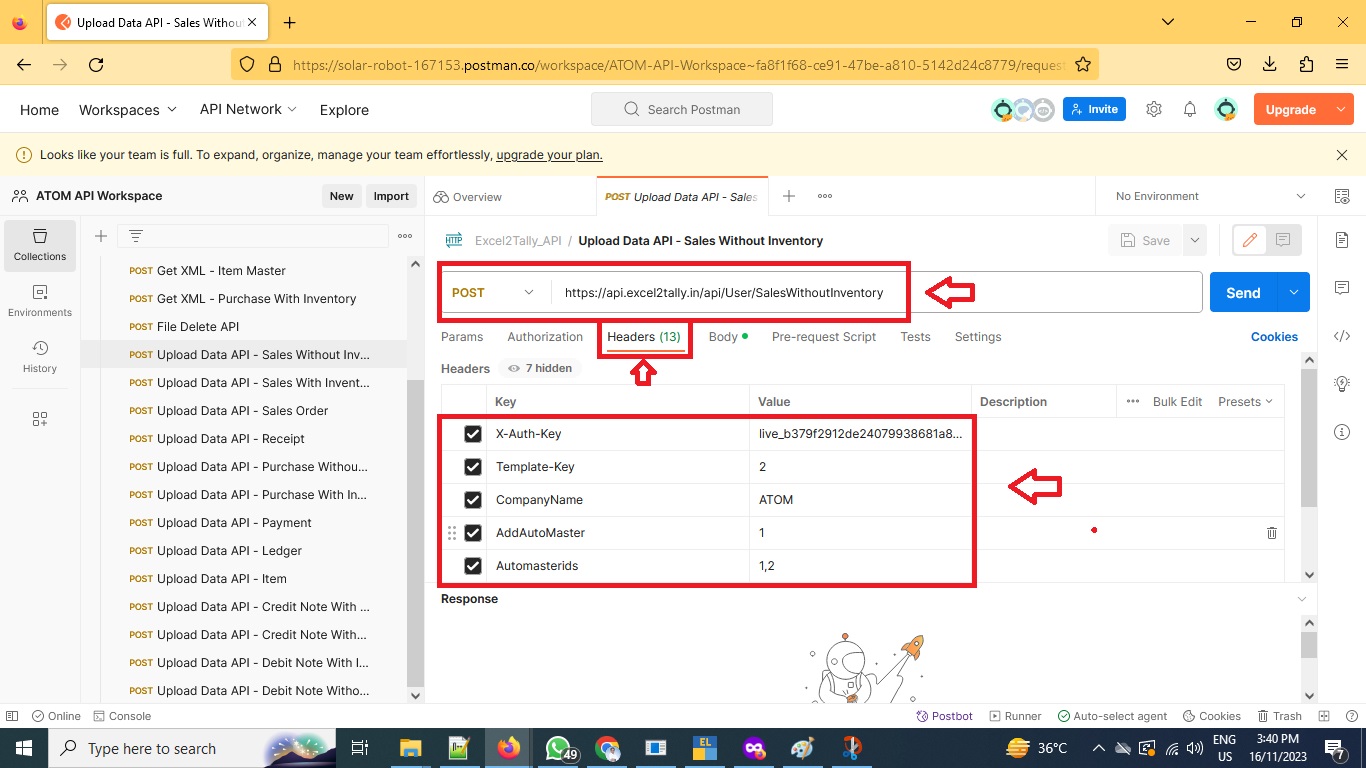Expand the Workspaces menu

click(x=128, y=109)
